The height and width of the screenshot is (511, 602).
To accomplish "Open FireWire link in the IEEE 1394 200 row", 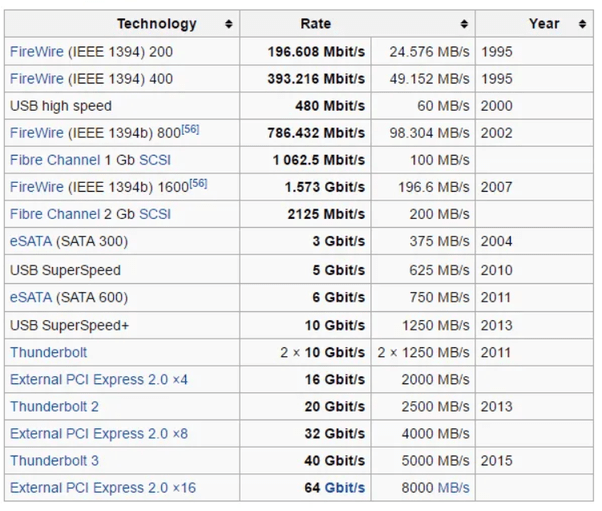I will (37, 52).
